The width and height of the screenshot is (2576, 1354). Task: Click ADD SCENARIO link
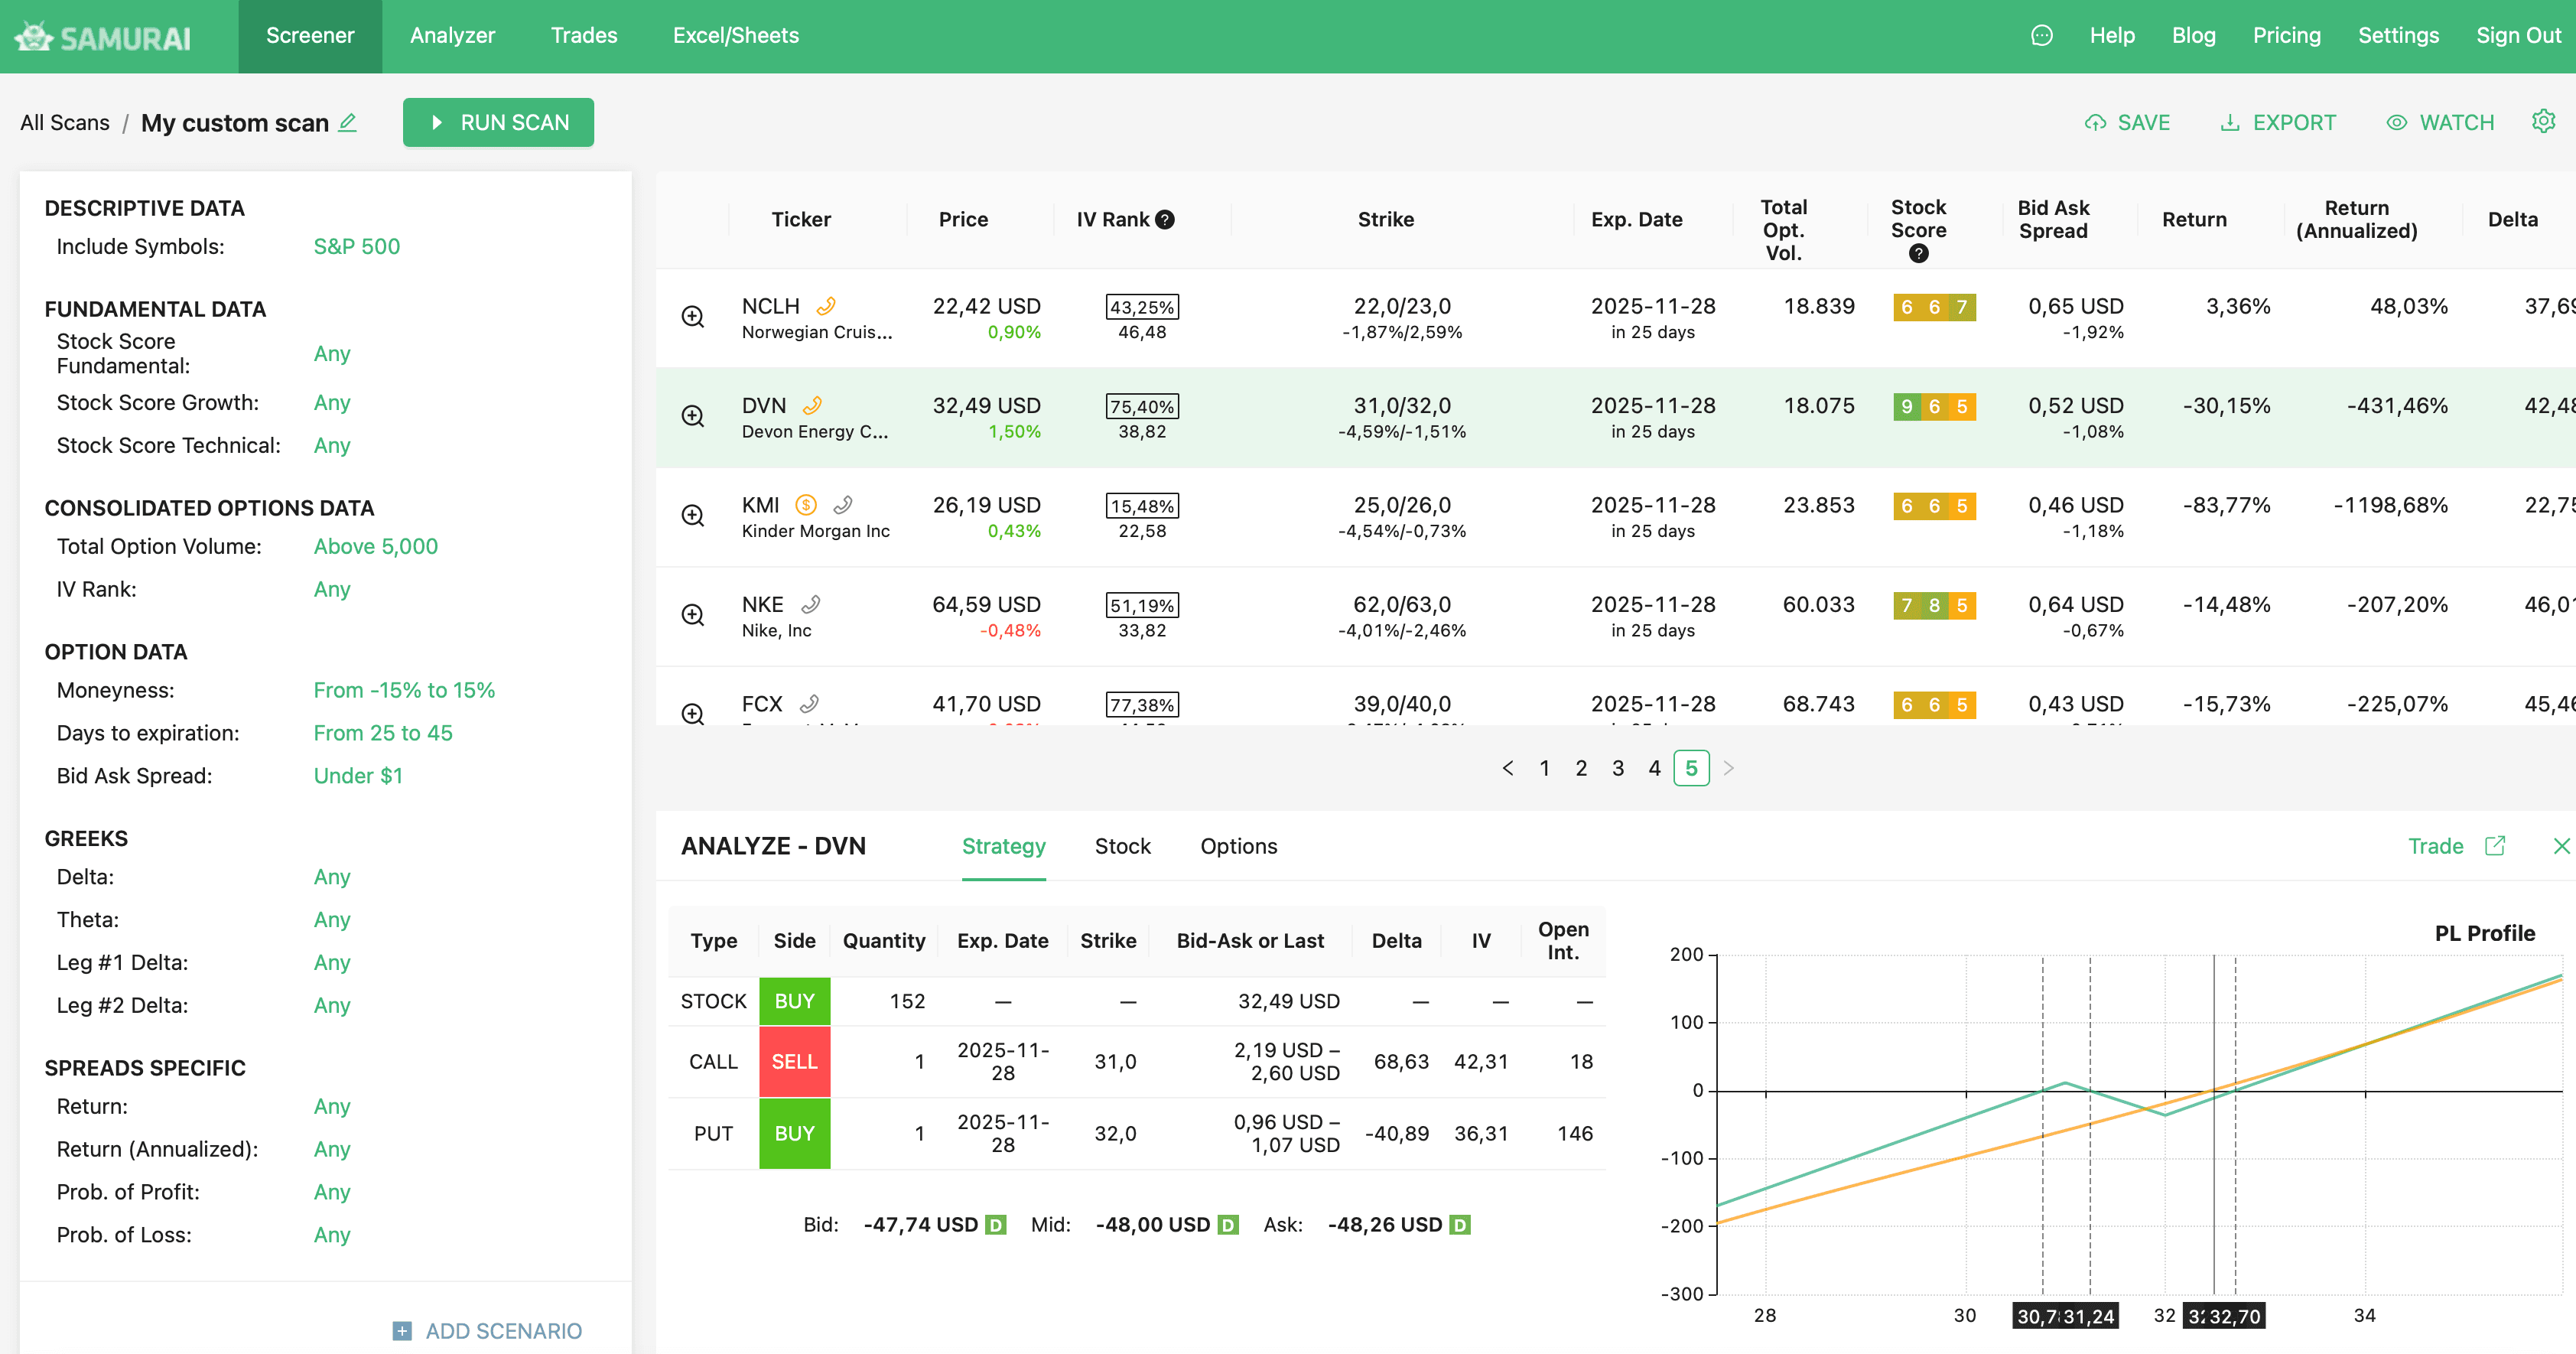[487, 1331]
